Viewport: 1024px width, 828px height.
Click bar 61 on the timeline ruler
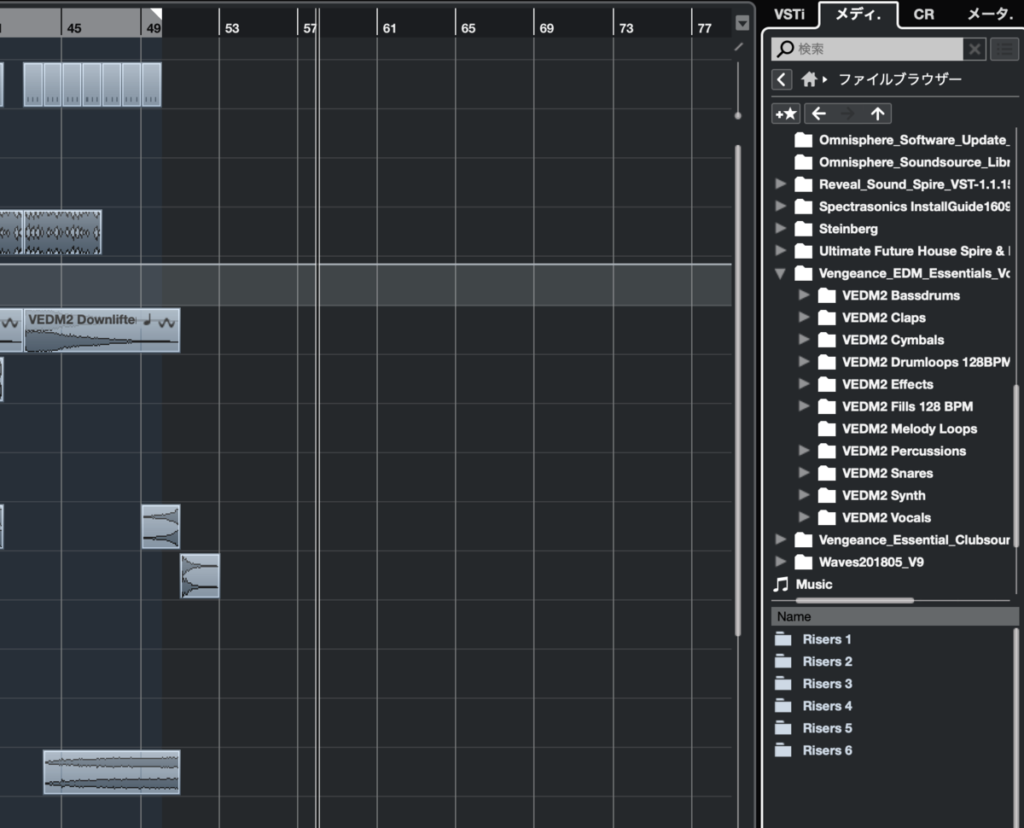[x=389, y=28]
